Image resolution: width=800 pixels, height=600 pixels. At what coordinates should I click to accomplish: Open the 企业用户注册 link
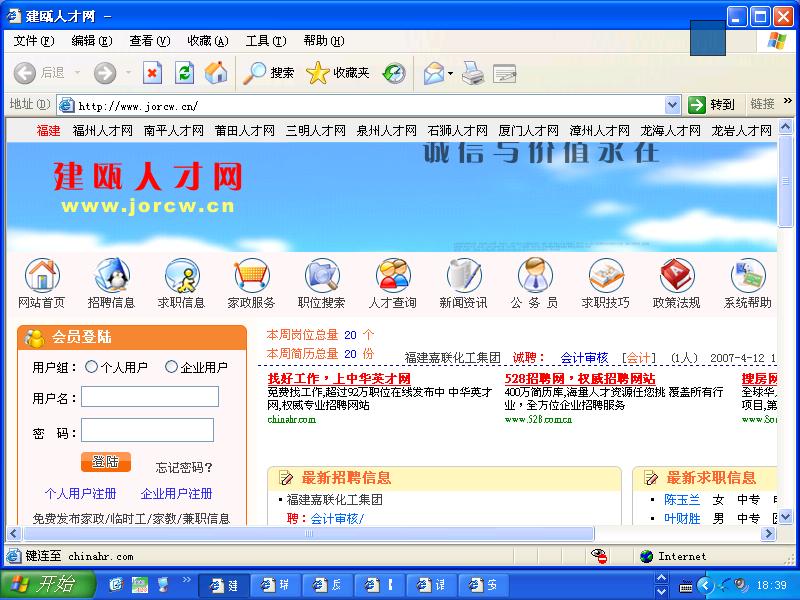pos(177,493)
